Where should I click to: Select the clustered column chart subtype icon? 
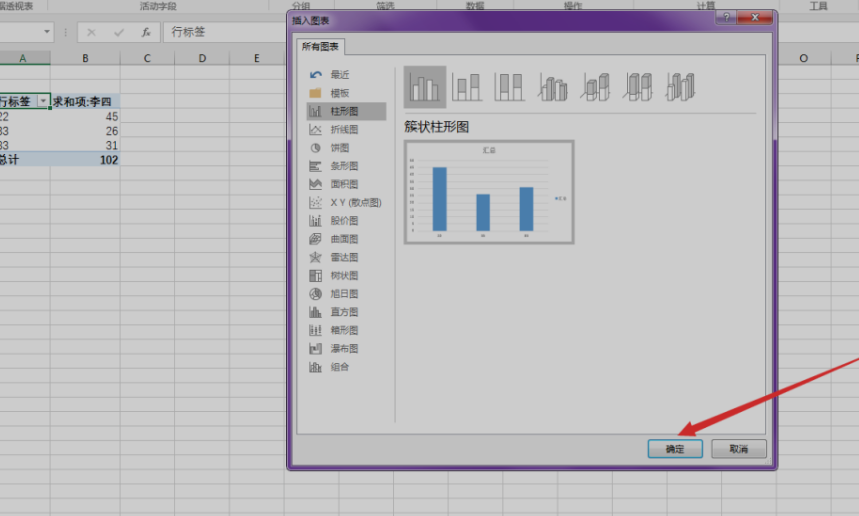(425, 87)
